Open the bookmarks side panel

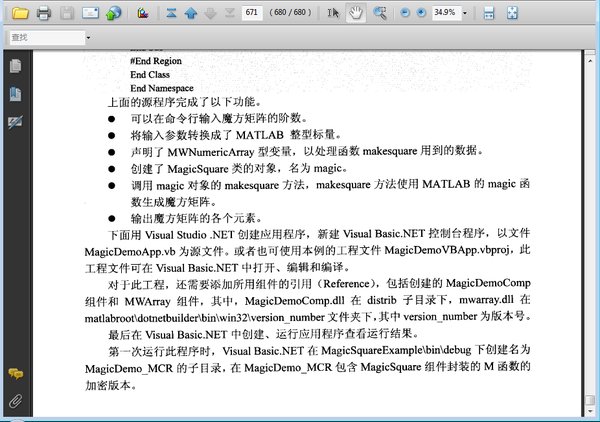tap(15, 94)
